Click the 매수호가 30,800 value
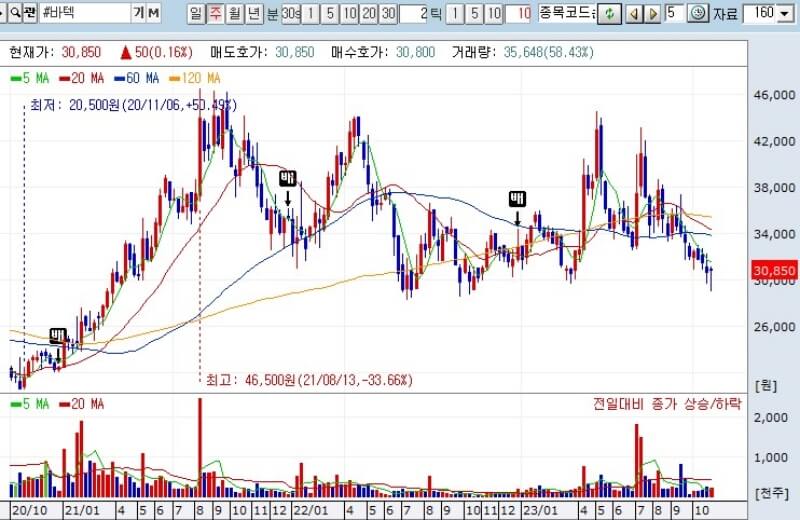The height and width of the screenshot is (520, 800). click(415, 52)
